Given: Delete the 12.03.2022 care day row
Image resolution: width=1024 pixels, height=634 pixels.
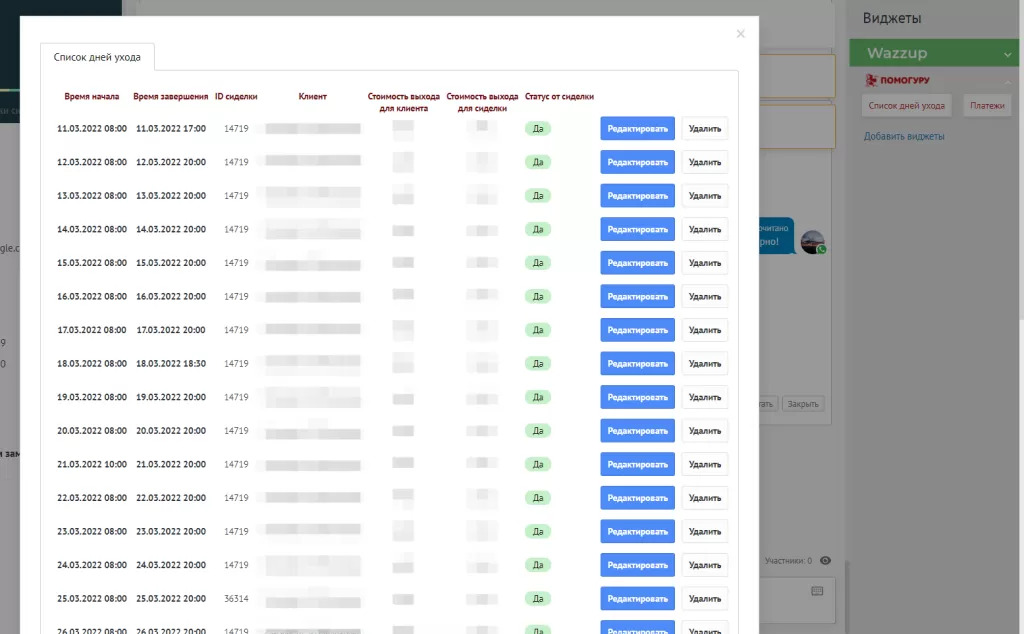Looking at the screenshot, I should [705, 162].
